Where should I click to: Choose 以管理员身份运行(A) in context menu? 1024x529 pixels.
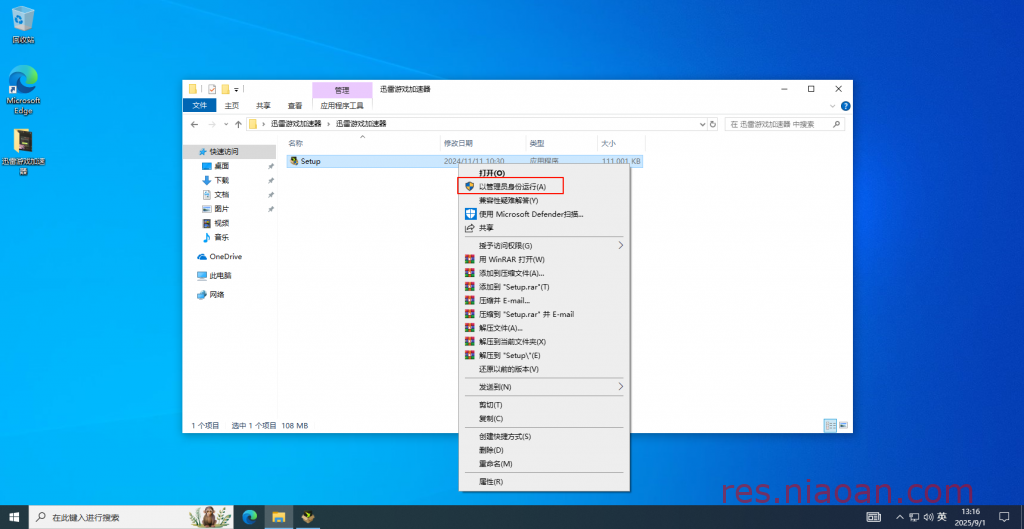click(544, 187)
